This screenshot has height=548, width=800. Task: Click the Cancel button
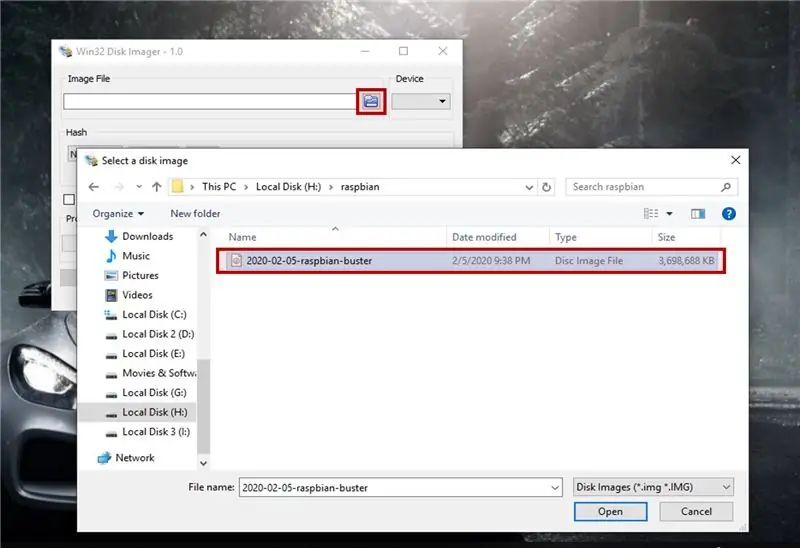(696, 511)
